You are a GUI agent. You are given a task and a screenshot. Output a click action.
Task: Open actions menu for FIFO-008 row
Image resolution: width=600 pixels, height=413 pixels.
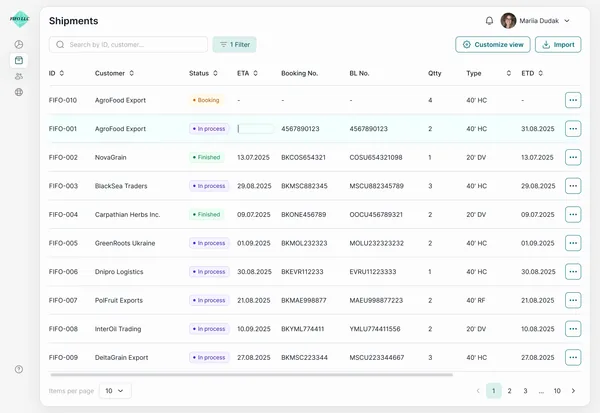tap(573, 329)
